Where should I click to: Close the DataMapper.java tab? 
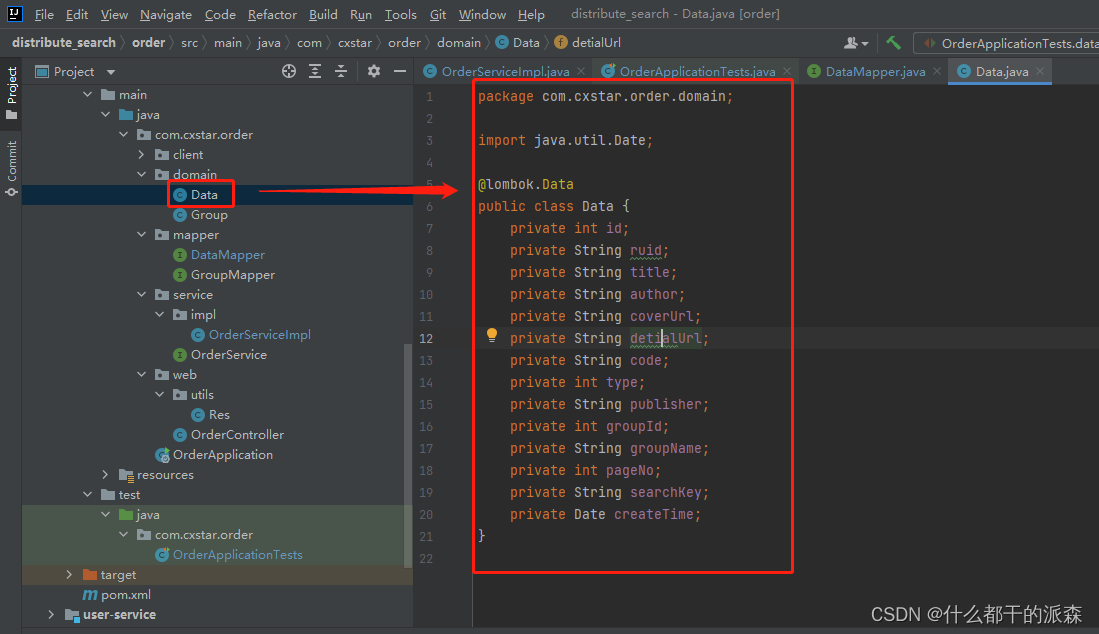tap(936, 71)
